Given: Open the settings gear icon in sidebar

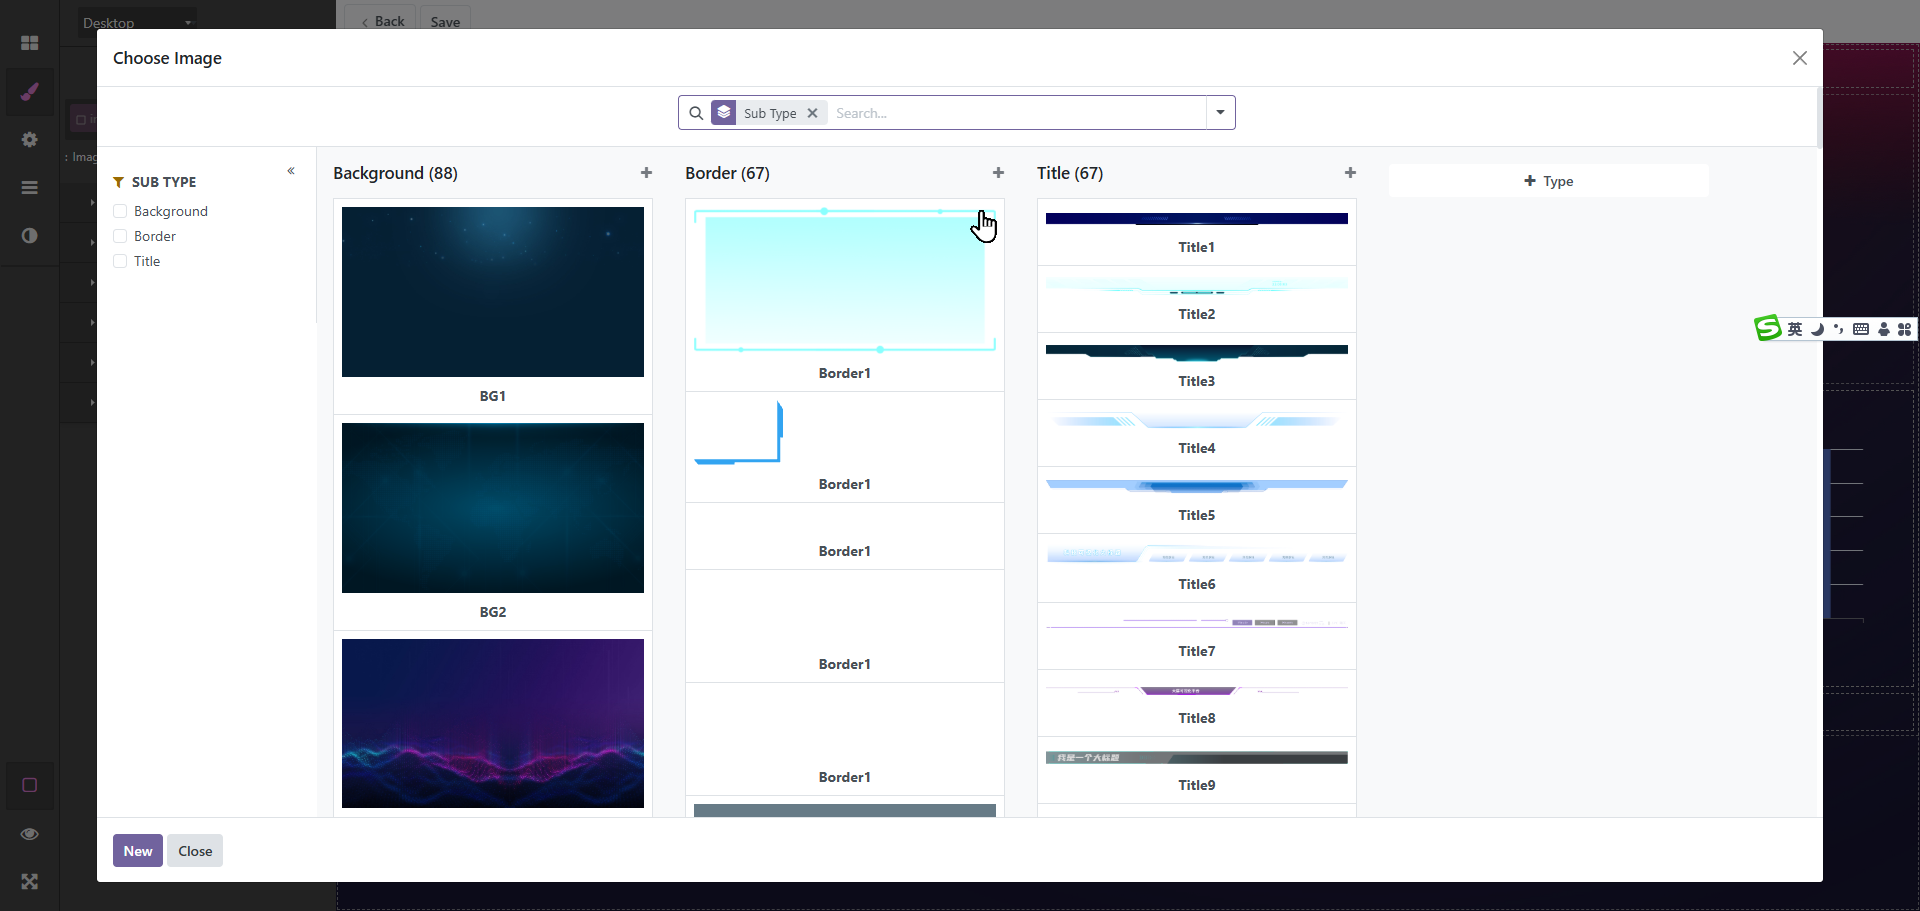Looking at the screenshot, I should coord(30,140).
